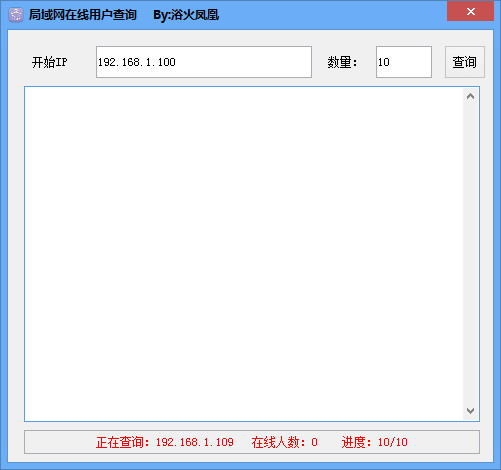Image resolution: width=501 pixels, height=470 pixels.
Task: Click the 数量 label
Action: coord(342,62)
